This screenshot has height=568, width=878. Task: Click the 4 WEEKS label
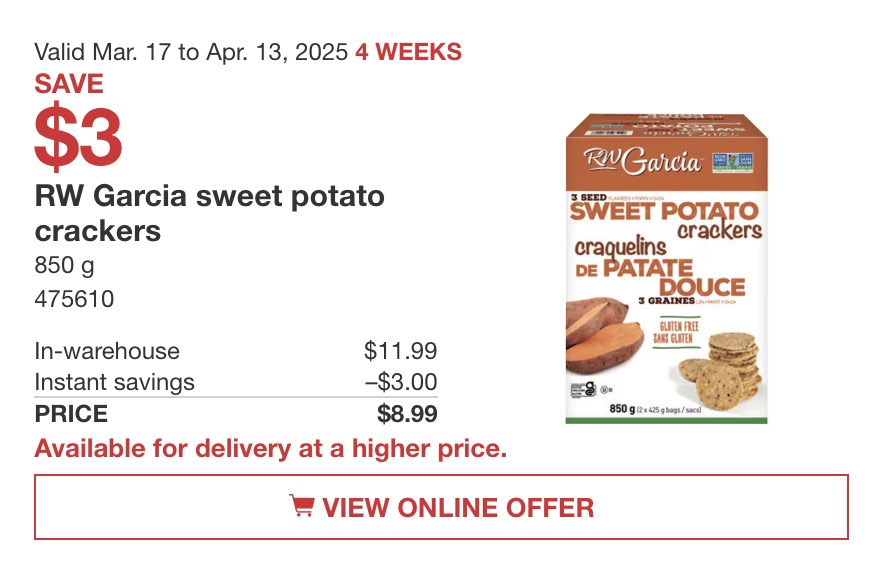[x=408, y=52]
